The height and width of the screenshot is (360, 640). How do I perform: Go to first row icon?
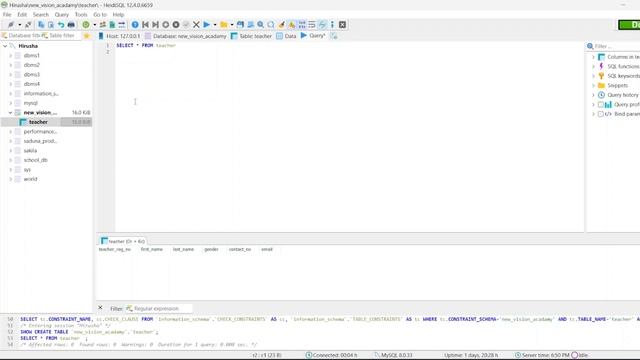tap(145, 25)
